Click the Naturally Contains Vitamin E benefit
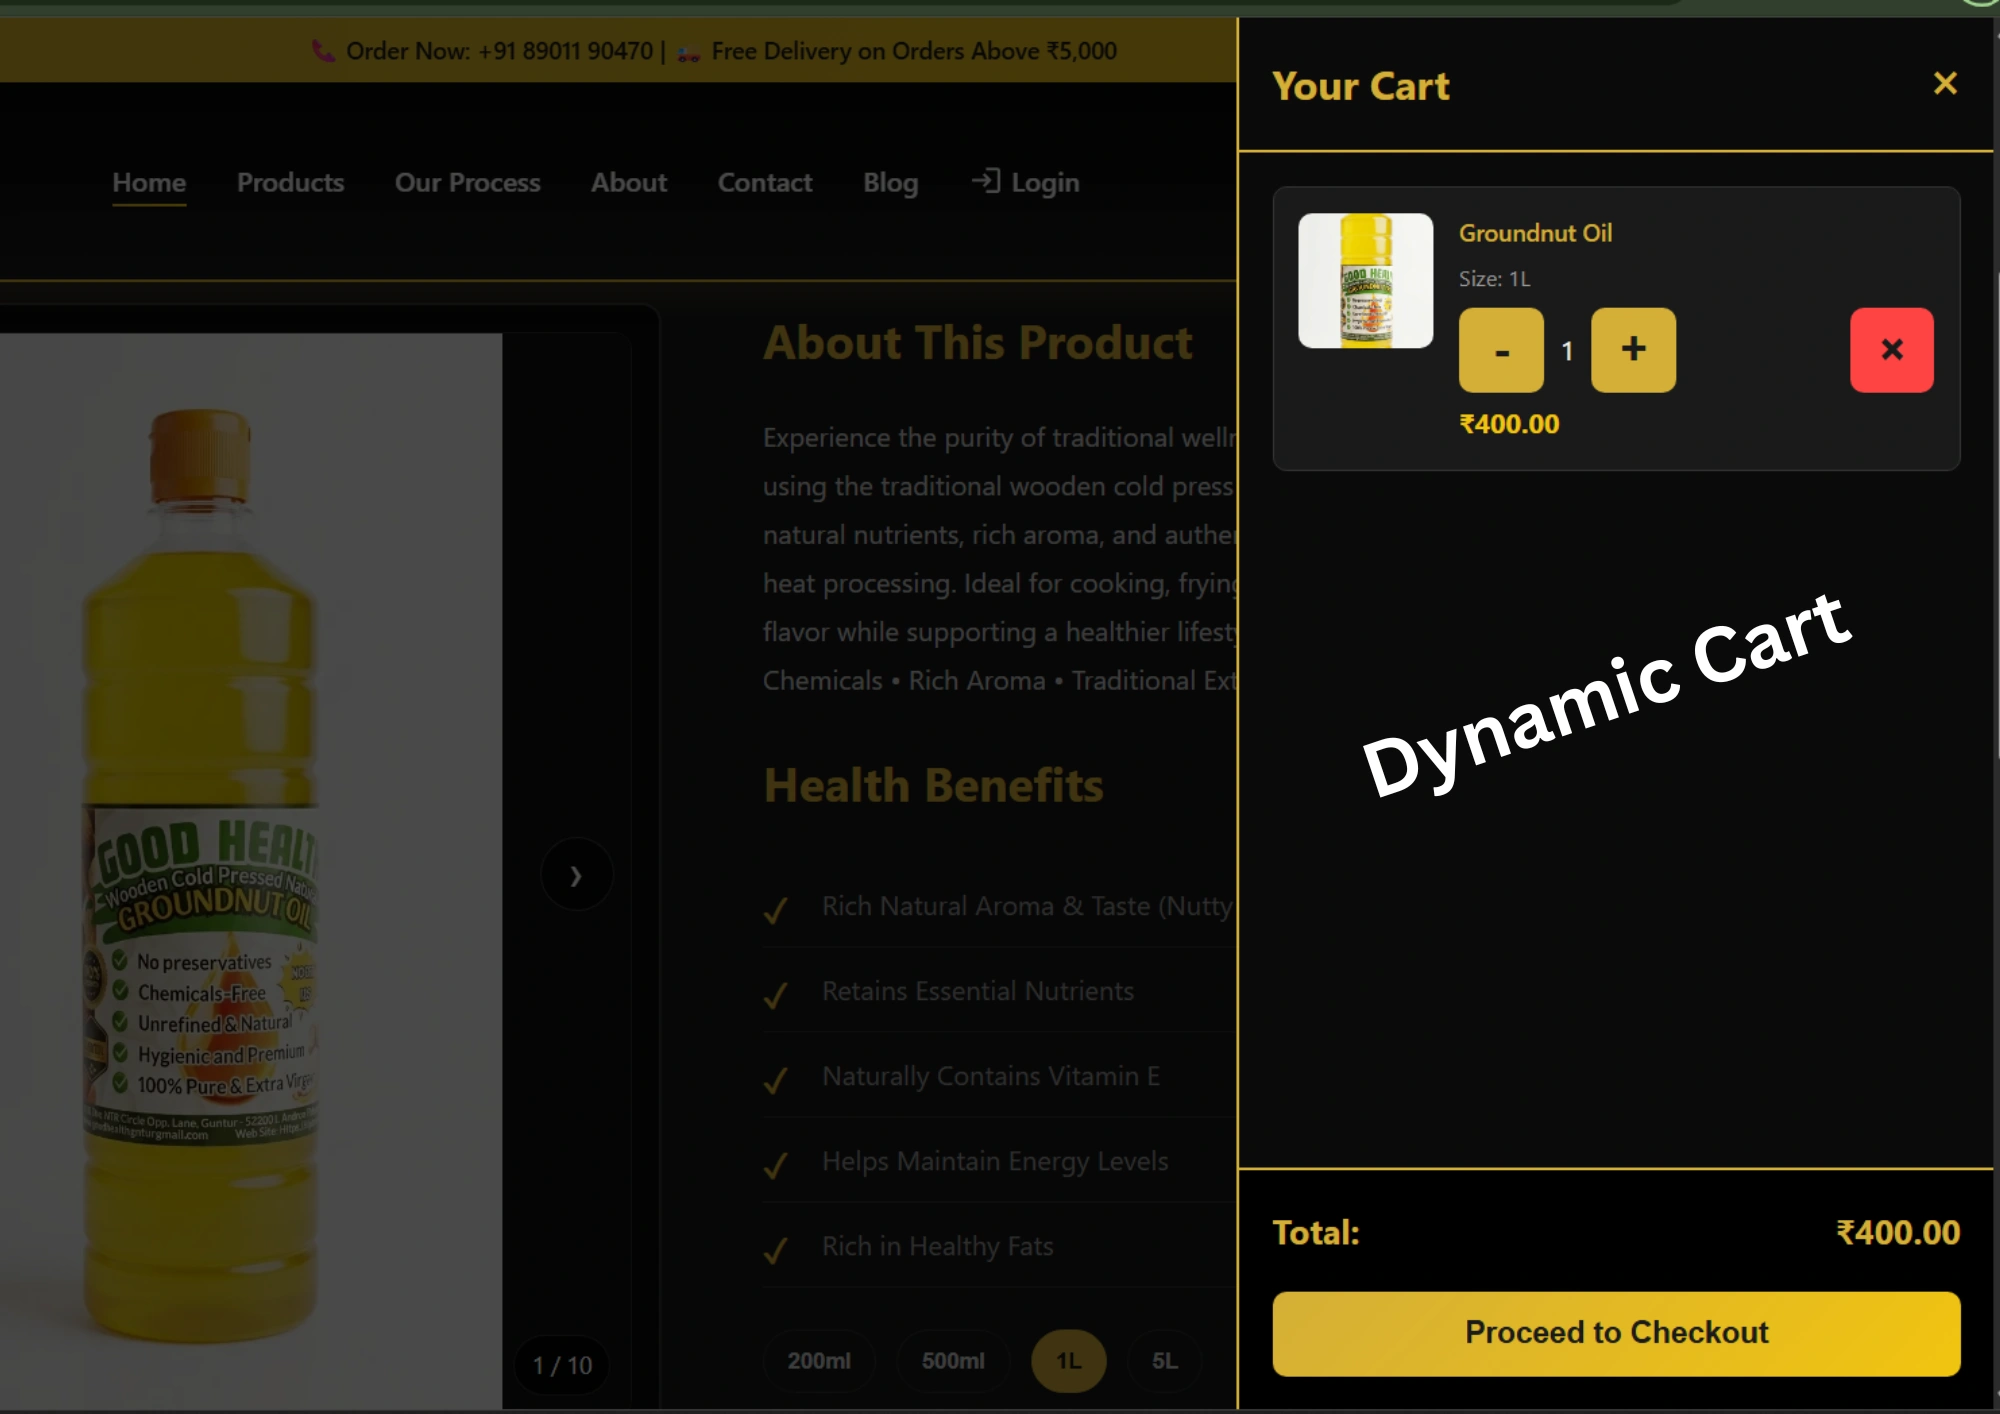 pyautogui.click(x=990, y=1076)
